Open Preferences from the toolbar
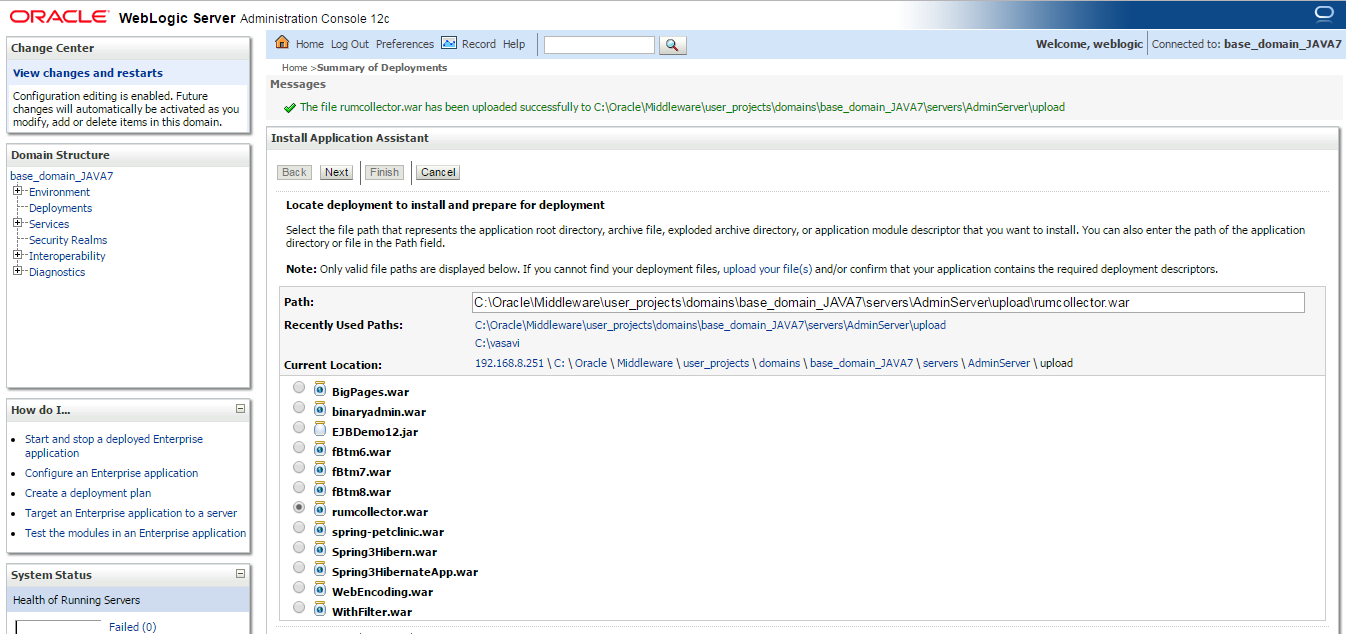 pos(405,44)
